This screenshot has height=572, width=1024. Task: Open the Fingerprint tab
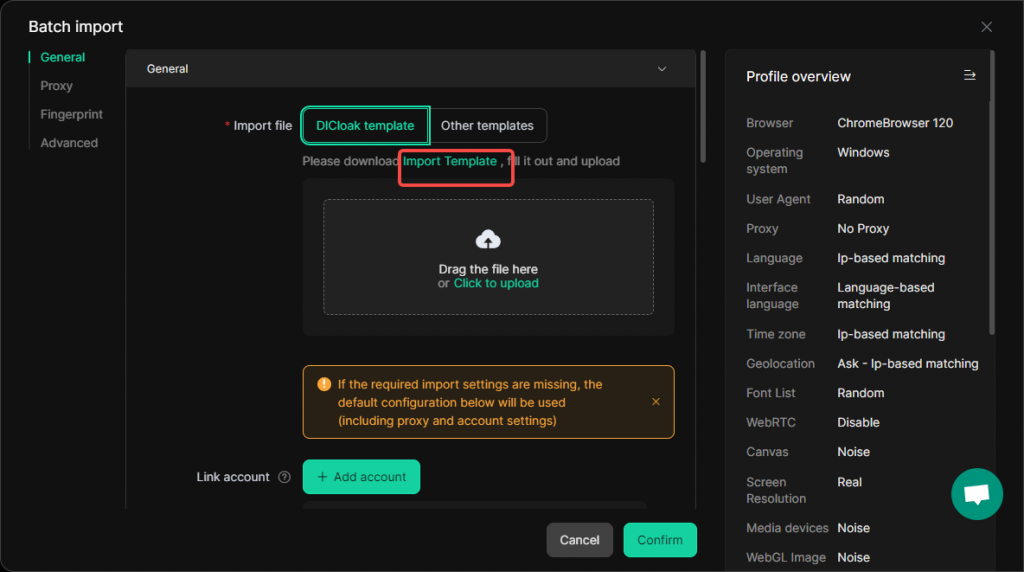[x=71, y=114]
